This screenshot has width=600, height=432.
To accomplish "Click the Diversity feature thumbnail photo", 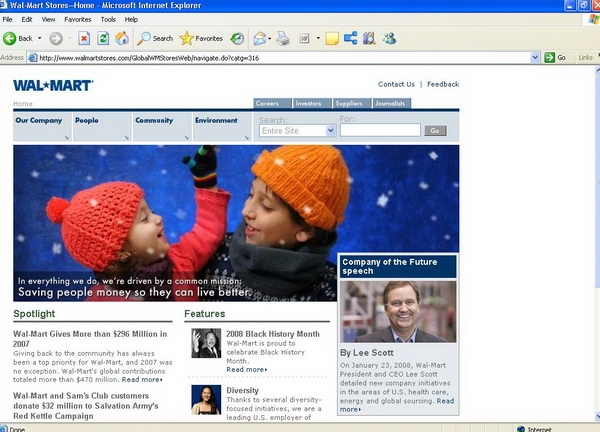I will 206,399.
